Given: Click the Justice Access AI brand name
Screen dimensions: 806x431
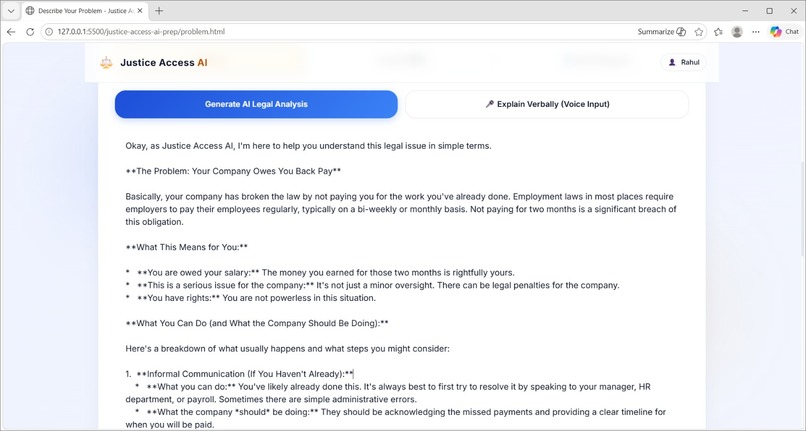Looking at the screenshot, I should [x=163, y=63].
